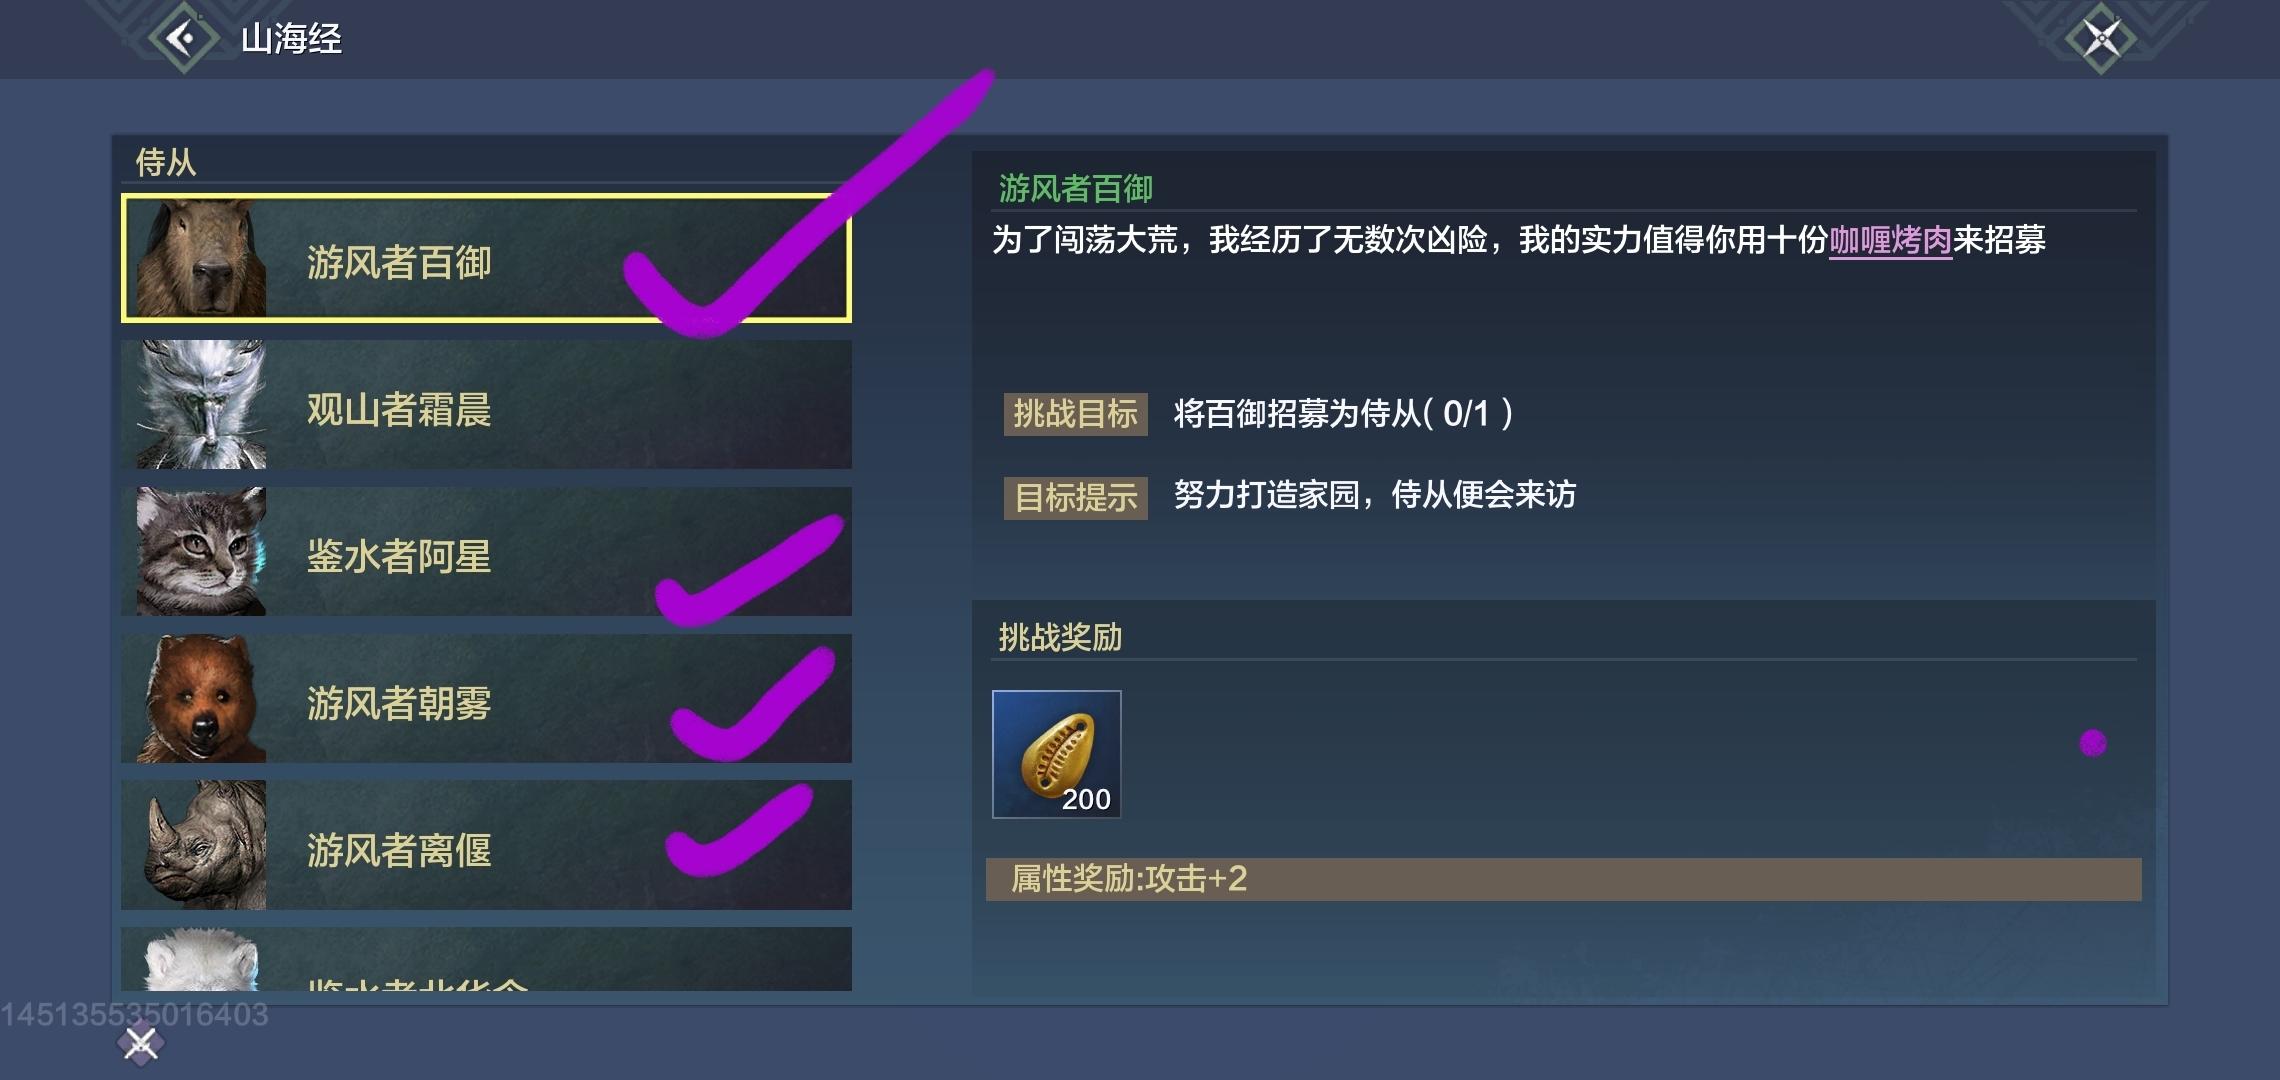Open the gold shell reward item
Image resolution: width=2280 pixels, height=1080 pixels.
(x=1056, y=754)
